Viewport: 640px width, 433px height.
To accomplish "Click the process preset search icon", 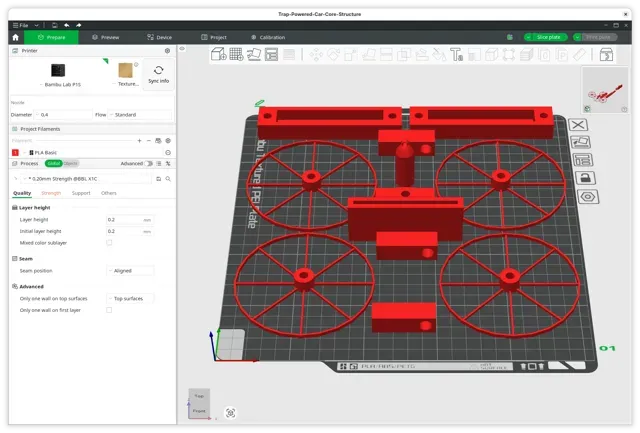I will 168,179.
